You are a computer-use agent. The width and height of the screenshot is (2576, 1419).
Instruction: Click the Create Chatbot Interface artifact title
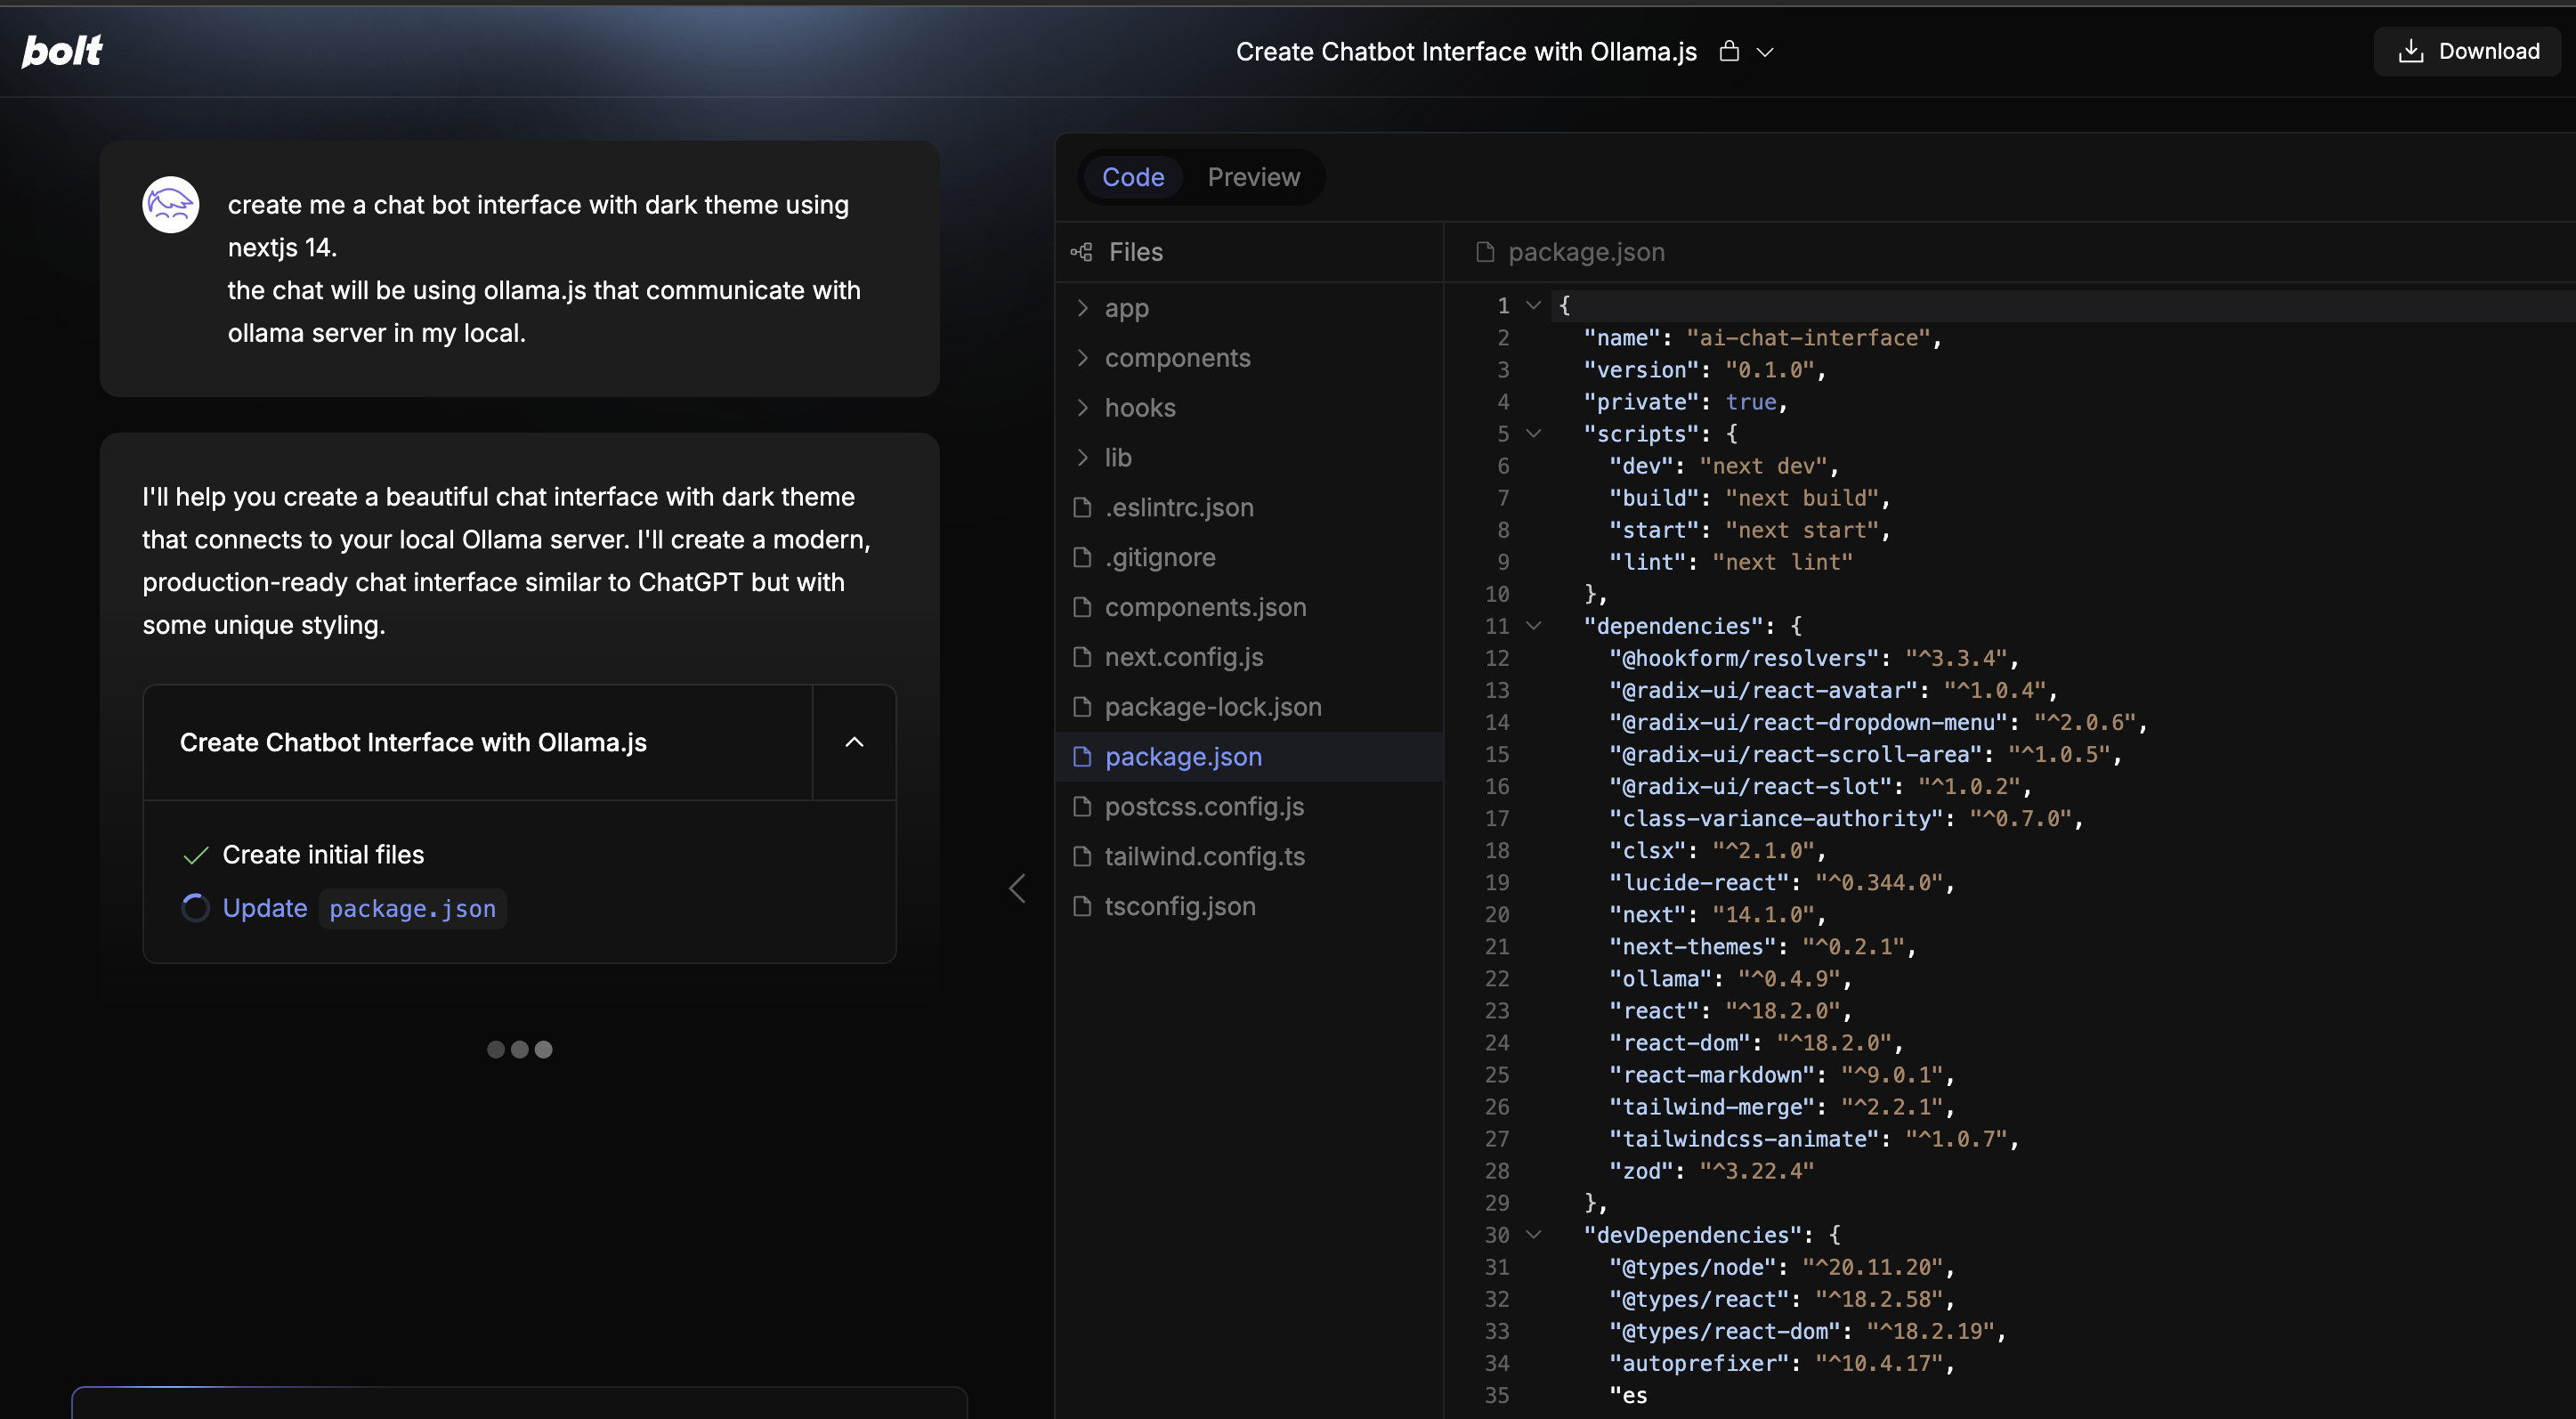(413, 742)
